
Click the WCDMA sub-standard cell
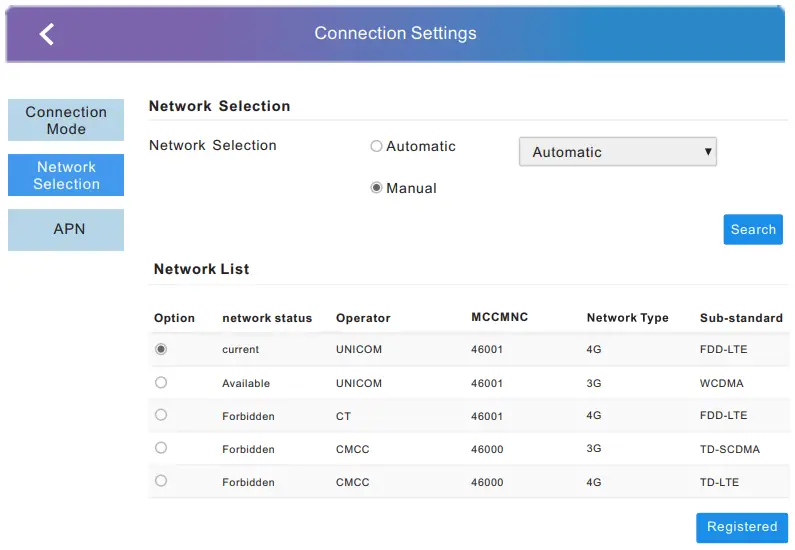[x=721, y=383]
